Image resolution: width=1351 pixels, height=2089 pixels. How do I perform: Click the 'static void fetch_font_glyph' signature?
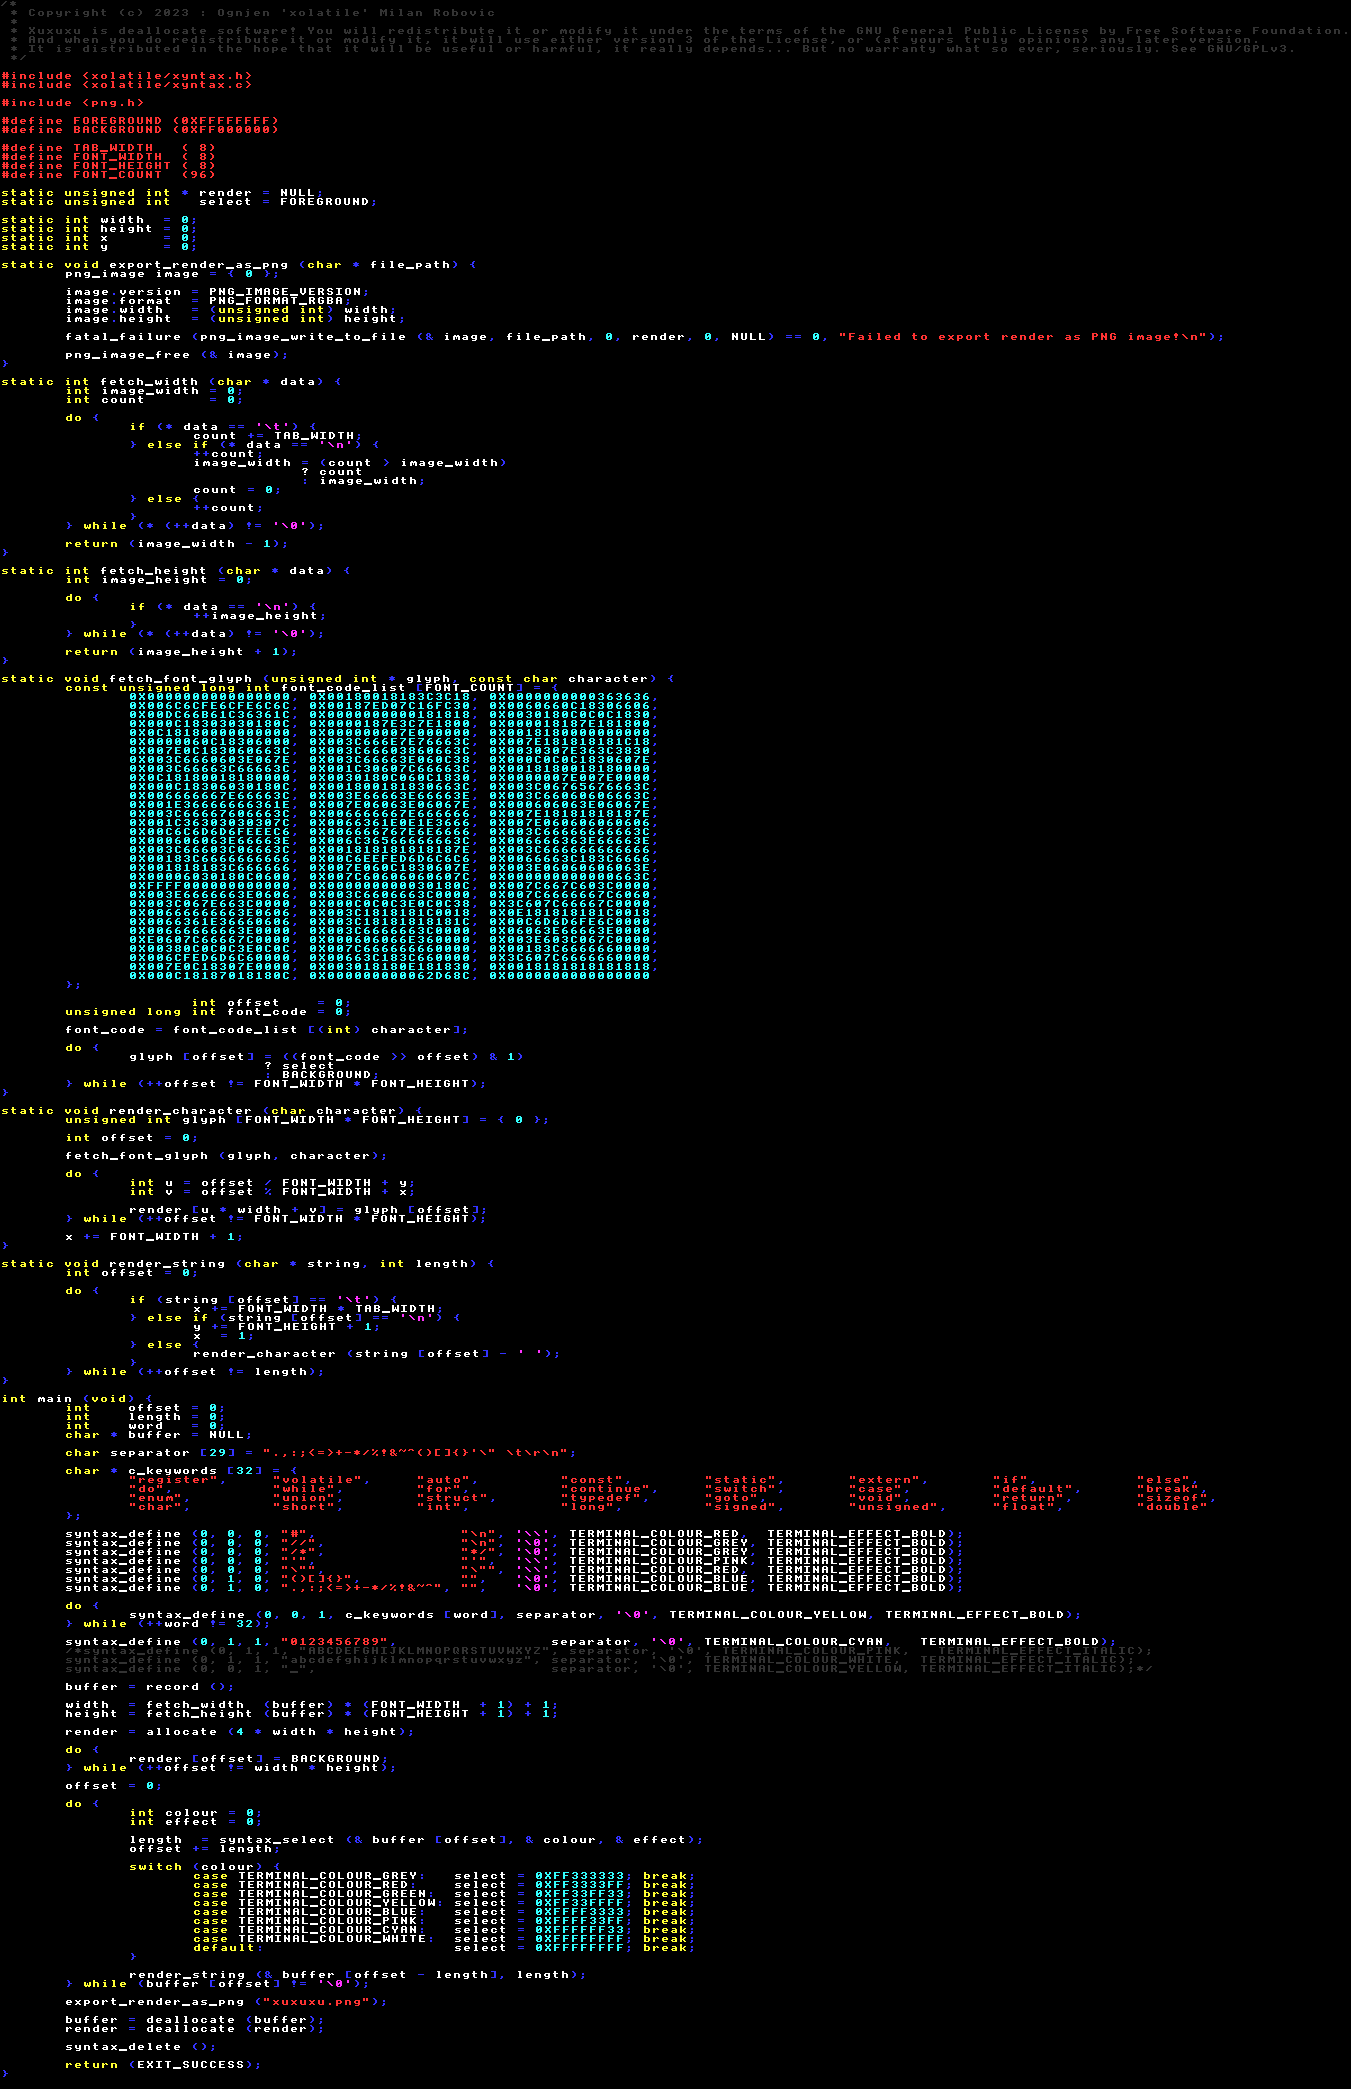tap(338, 679)
